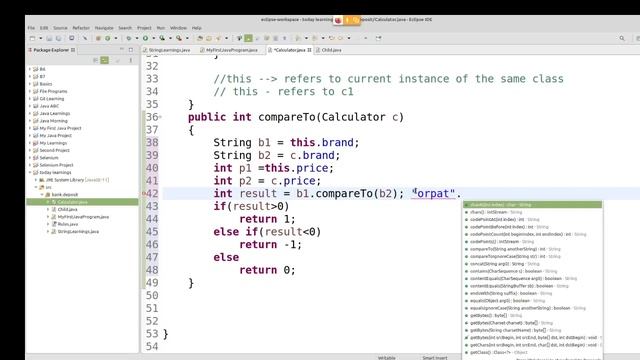Click the Coverage run toolbar icon
The width and height of the screenshot is (640, 360).
[162, 38]
